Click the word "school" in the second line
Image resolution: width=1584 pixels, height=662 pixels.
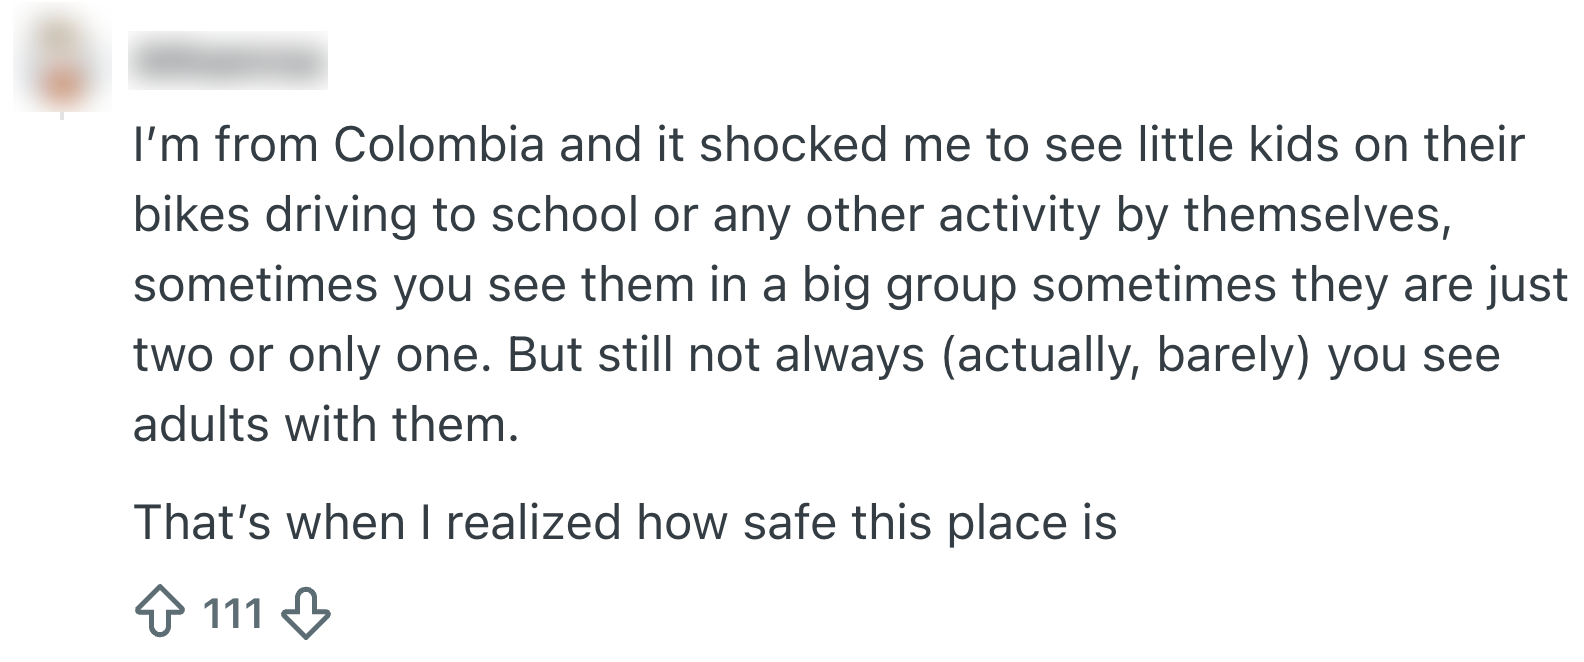tap(565, 215)
